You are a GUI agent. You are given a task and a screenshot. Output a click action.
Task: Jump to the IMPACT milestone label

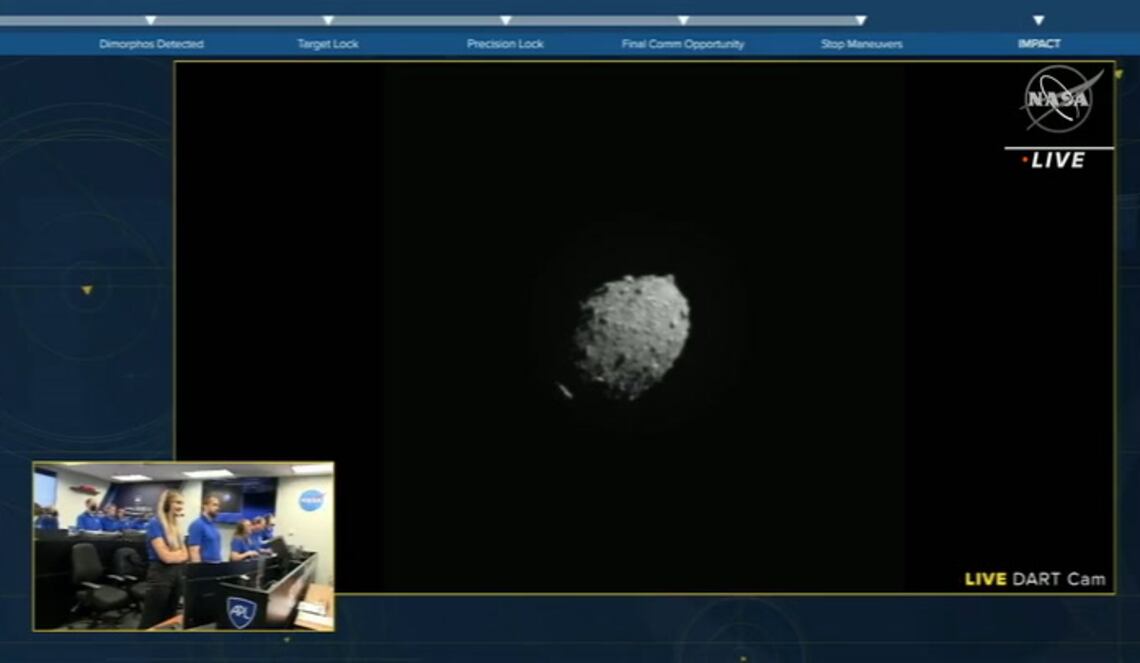pyautogui.click(x=1038, y=44)
